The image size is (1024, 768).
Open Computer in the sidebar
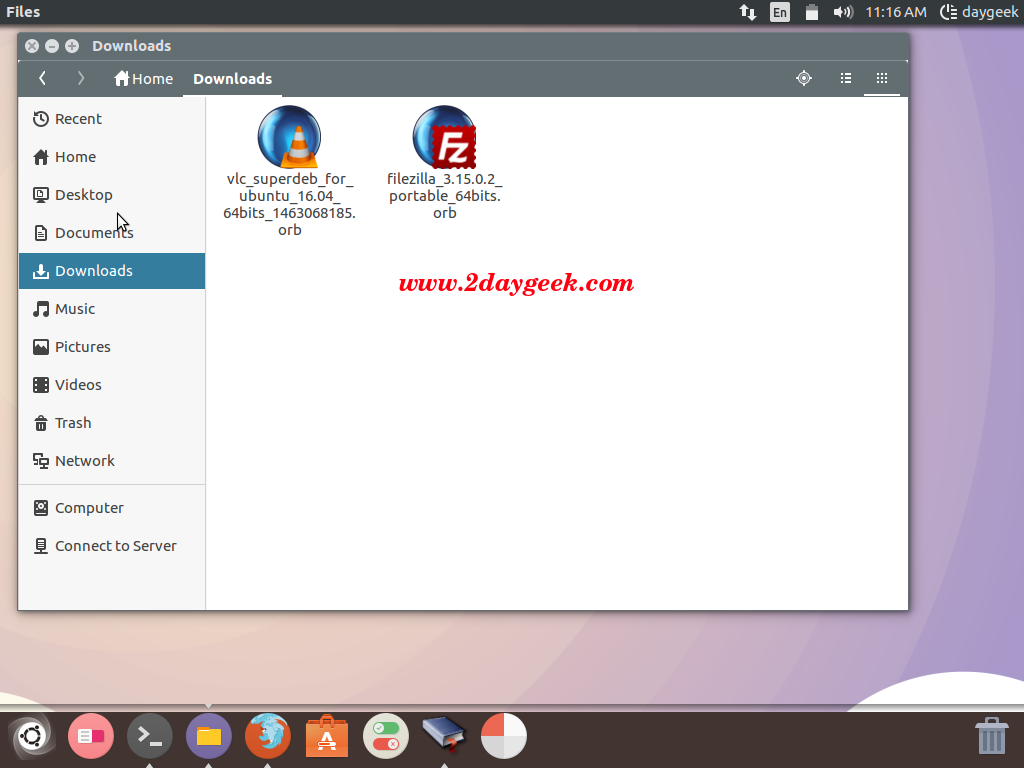click(x=112, y=508)
